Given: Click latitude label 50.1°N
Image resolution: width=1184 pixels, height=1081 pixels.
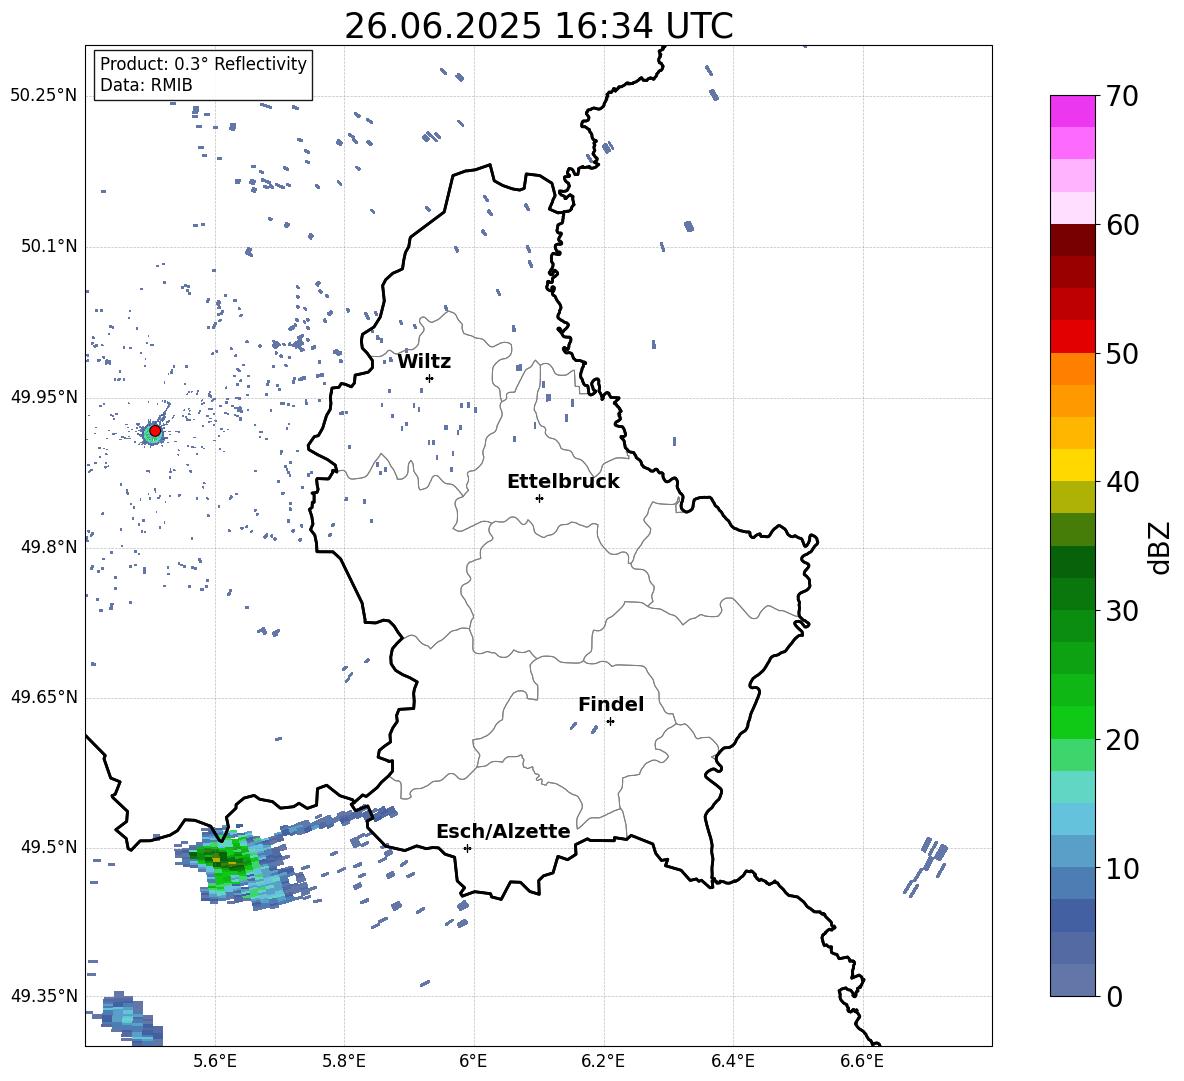Looking at the screenshot, I should point(48,246).
